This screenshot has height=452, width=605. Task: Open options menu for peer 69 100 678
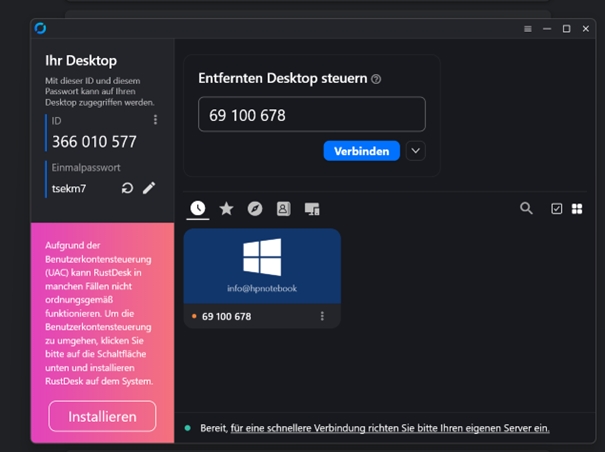pyautogui.click(x=322, y=316)
